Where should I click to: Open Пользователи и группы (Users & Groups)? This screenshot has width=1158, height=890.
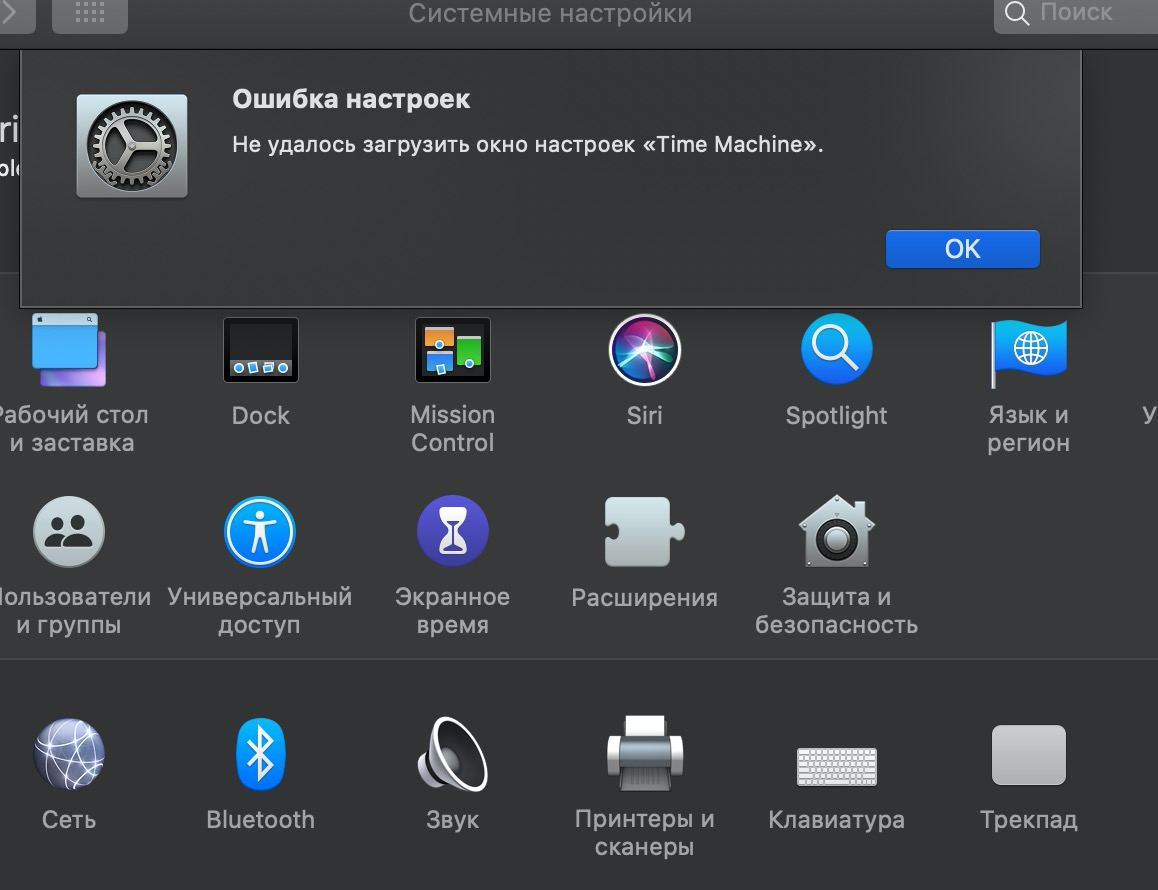coord(69,532)
